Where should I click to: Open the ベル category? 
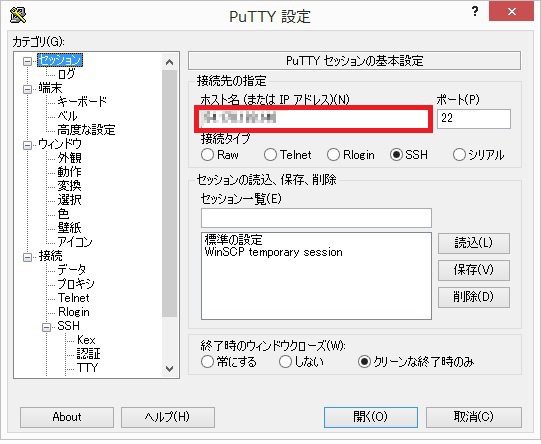[67, 116]
